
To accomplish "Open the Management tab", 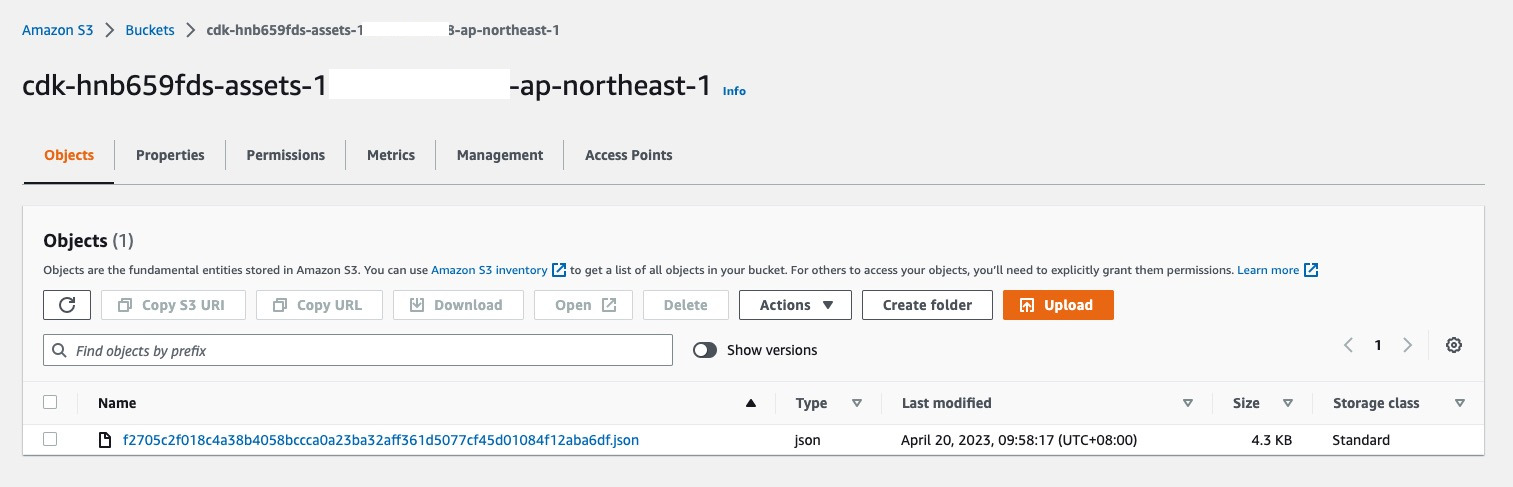I will pos(500,155).
